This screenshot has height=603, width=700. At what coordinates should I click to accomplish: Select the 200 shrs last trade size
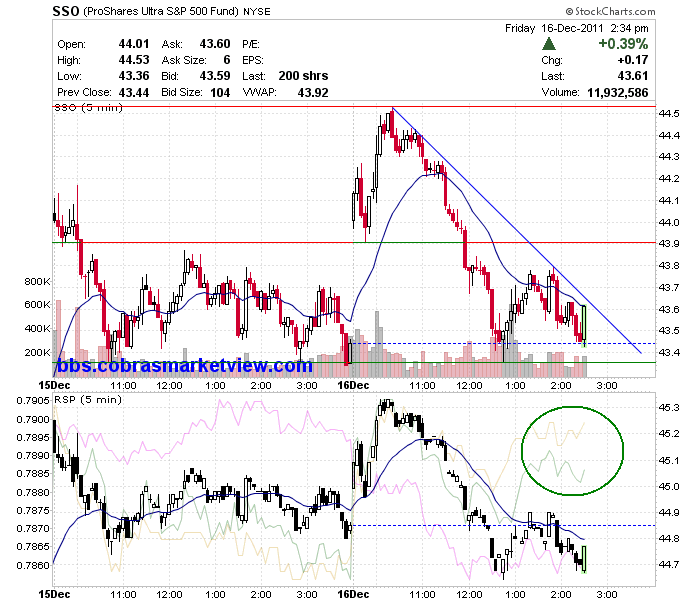(303, 76)
